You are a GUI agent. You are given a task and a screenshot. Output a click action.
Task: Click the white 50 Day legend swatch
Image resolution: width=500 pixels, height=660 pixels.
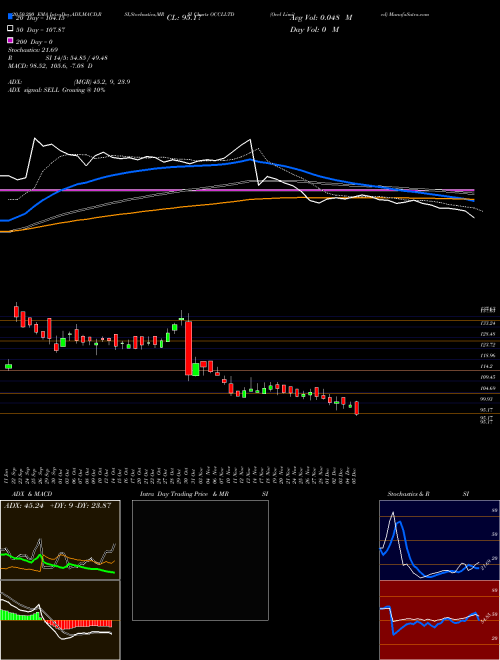click(x=10, y=29)
